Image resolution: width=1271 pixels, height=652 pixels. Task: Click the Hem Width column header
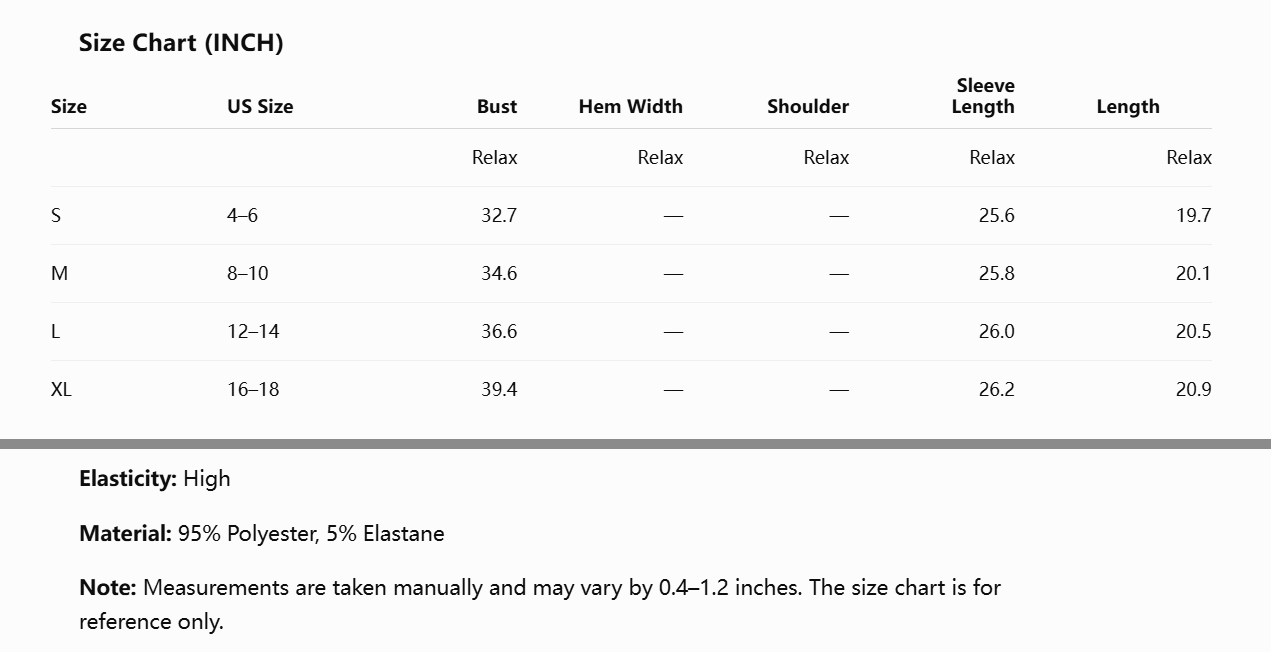631,106
